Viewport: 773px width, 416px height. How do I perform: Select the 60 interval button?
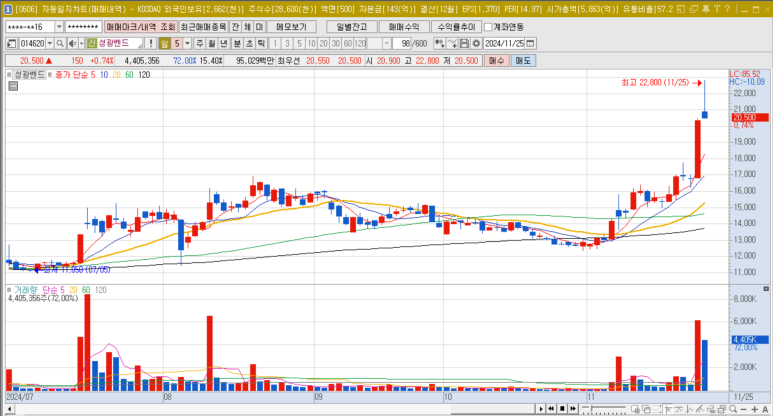(348, 43)
